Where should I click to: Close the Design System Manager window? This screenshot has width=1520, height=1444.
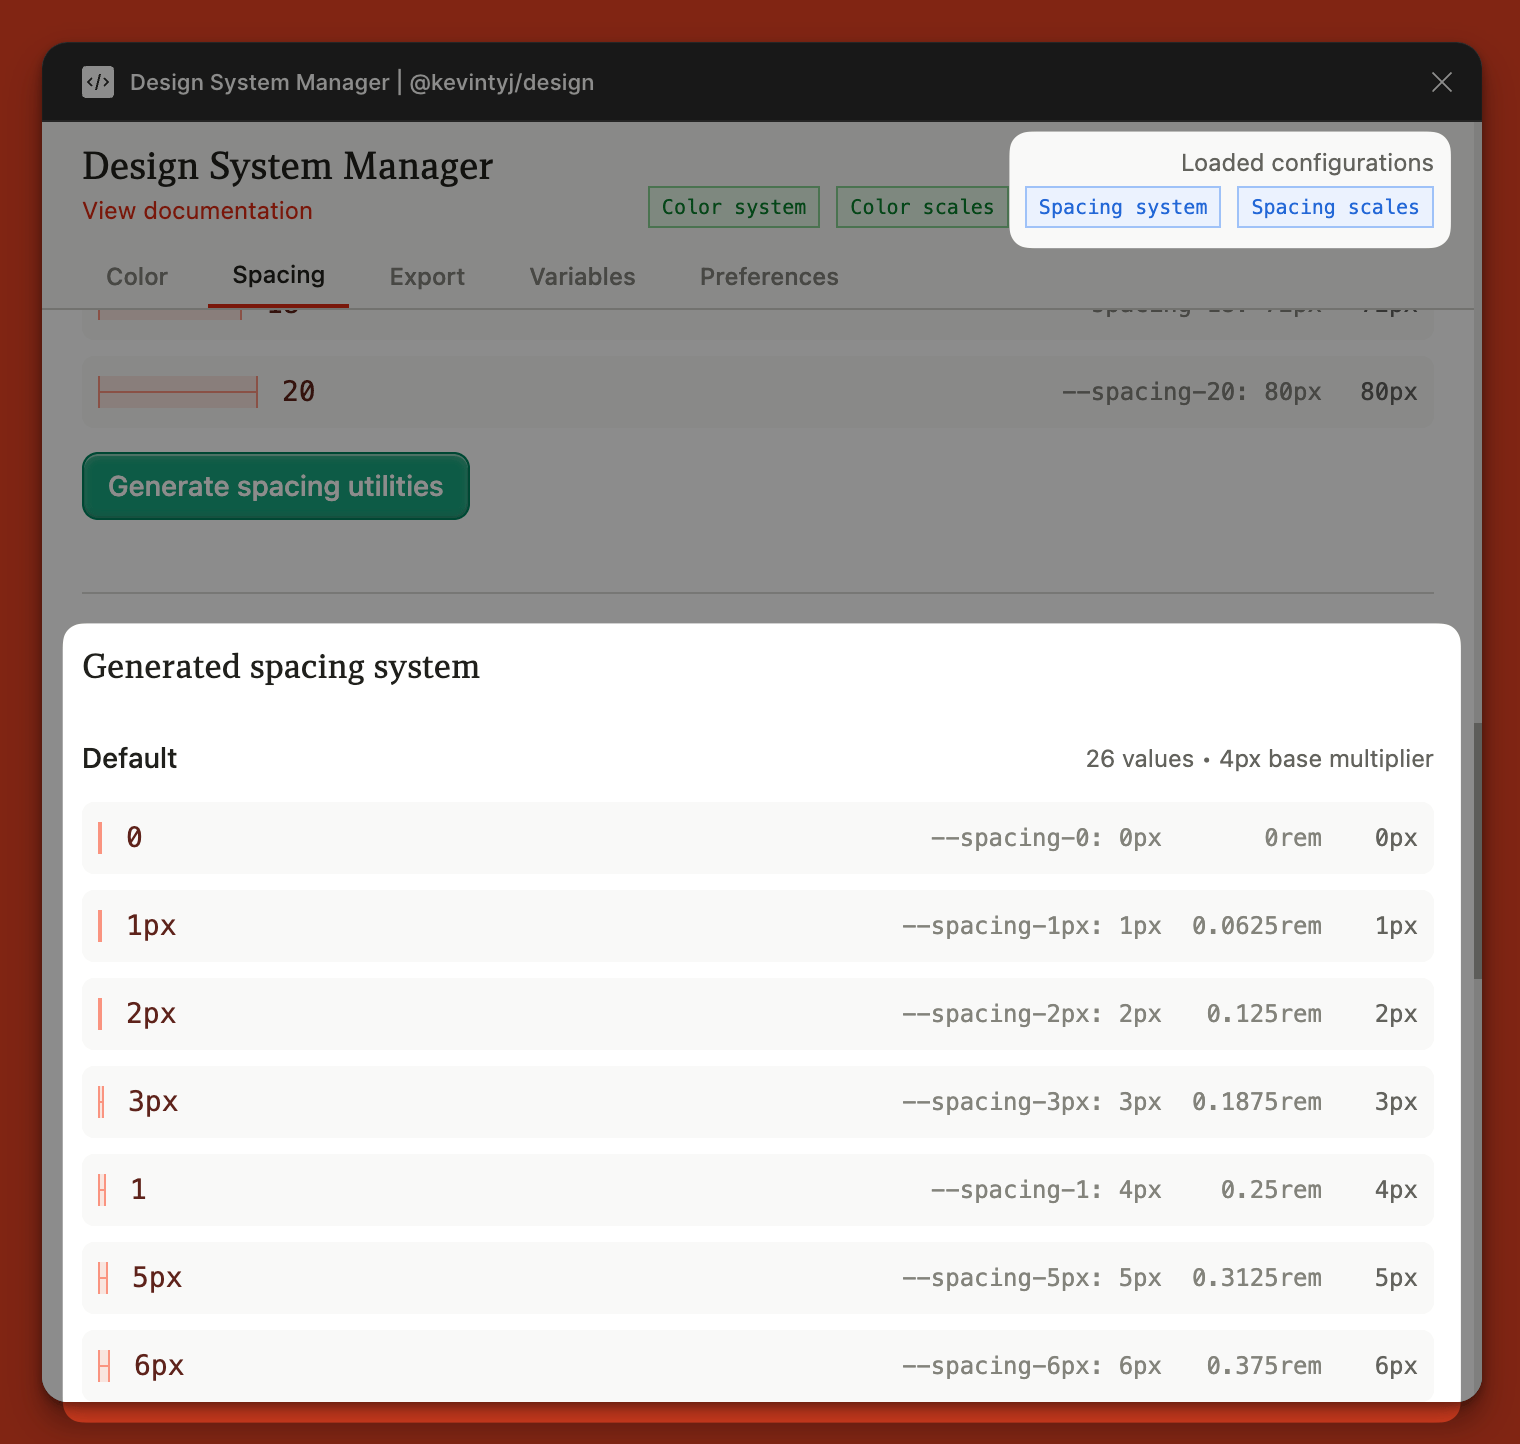(1441, 82)
